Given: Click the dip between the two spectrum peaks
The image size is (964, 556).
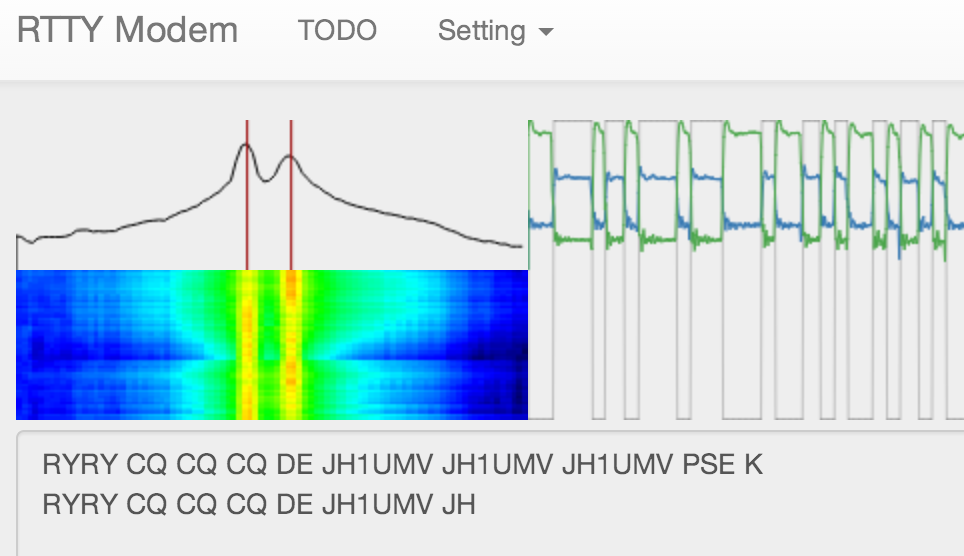Looking at the screenshot, I should [x=267, y=180].
